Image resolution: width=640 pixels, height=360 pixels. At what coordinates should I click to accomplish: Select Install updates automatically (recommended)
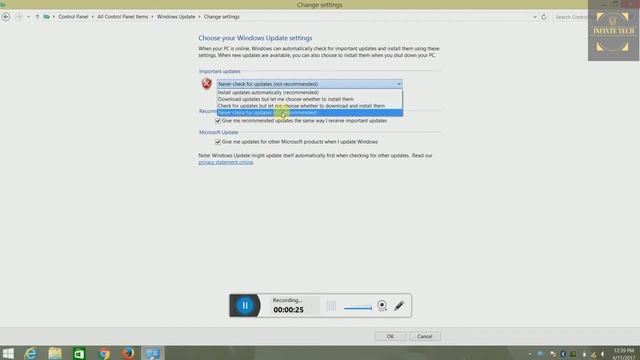click(x=310, y=92)
